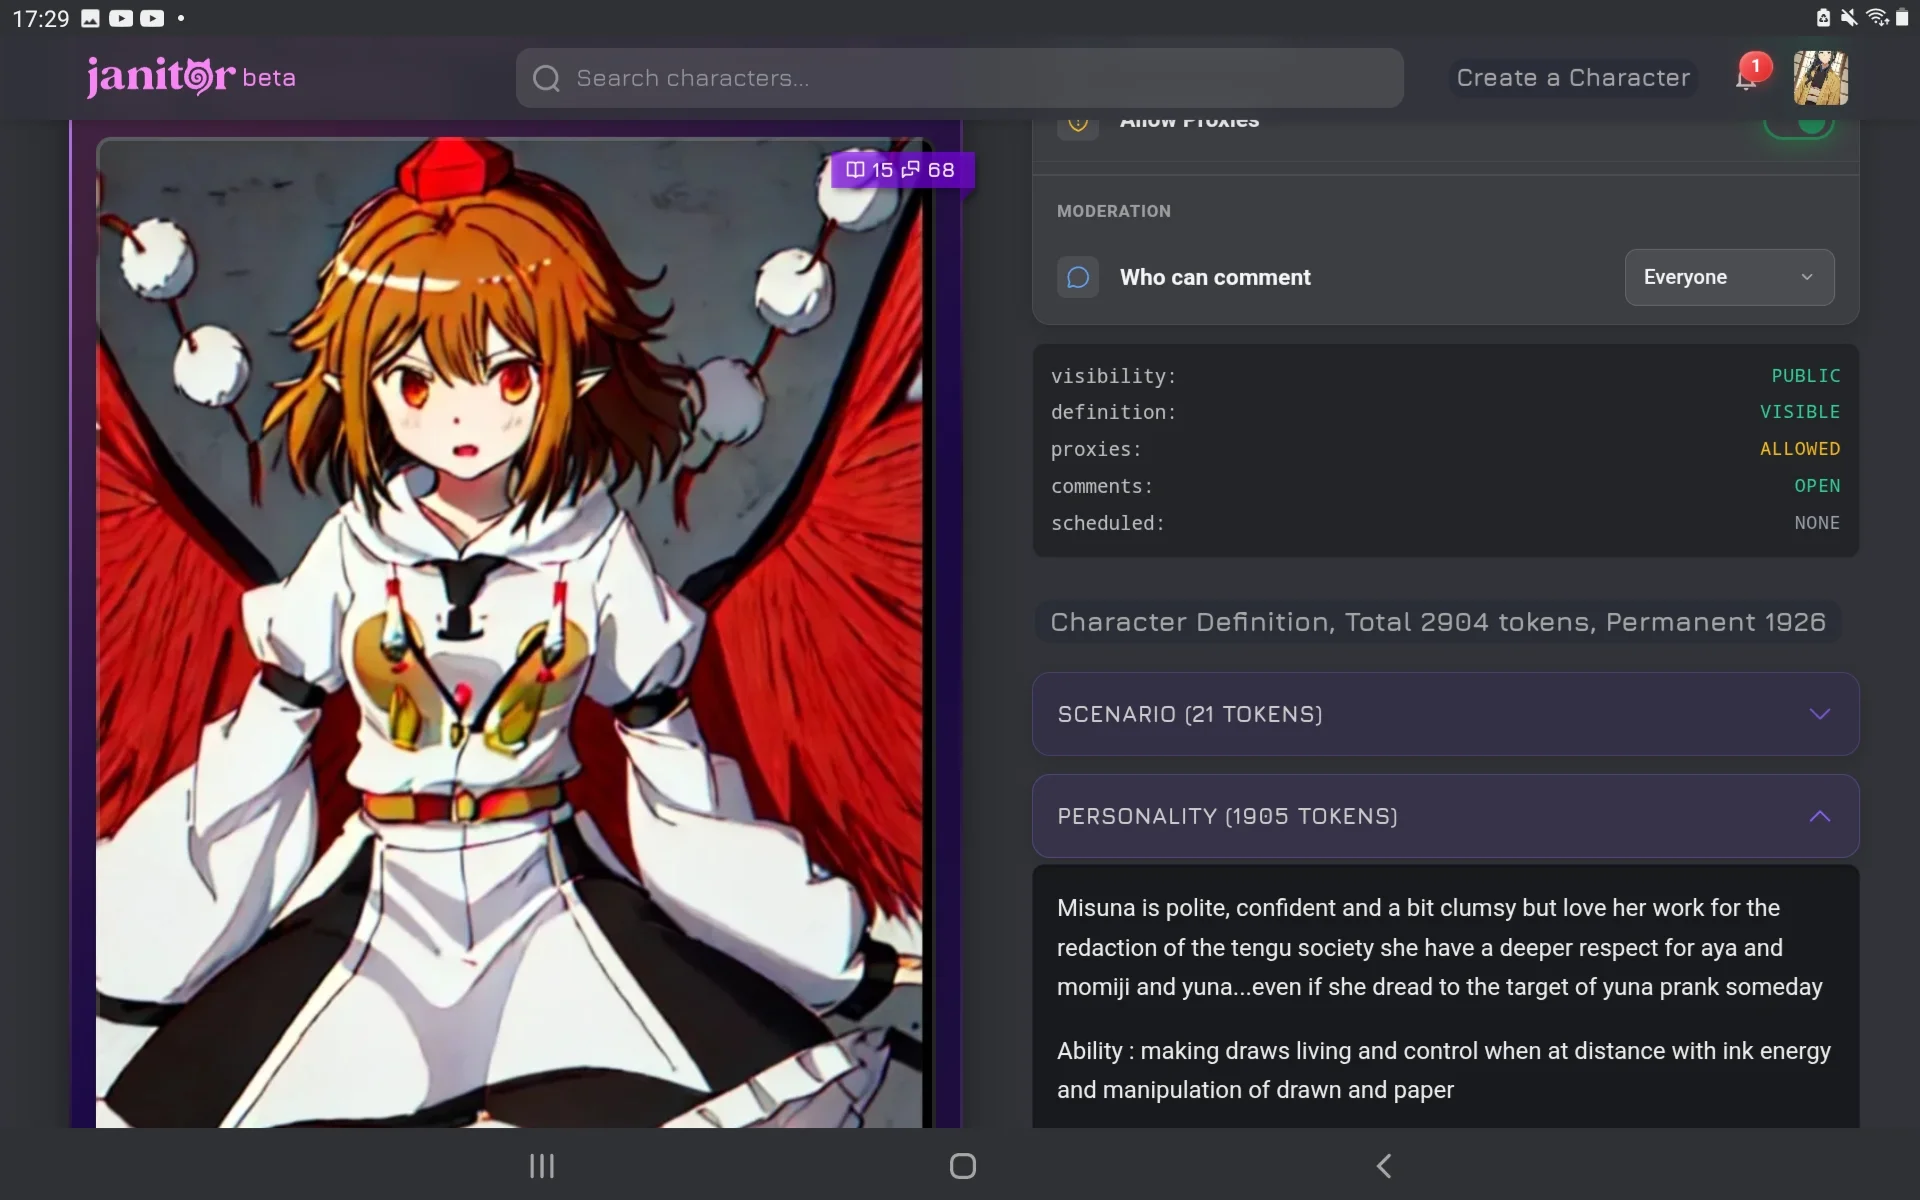1920x1200 pixels.
Task: Open the user profile avatar
Action: [x=1820, y=78]
